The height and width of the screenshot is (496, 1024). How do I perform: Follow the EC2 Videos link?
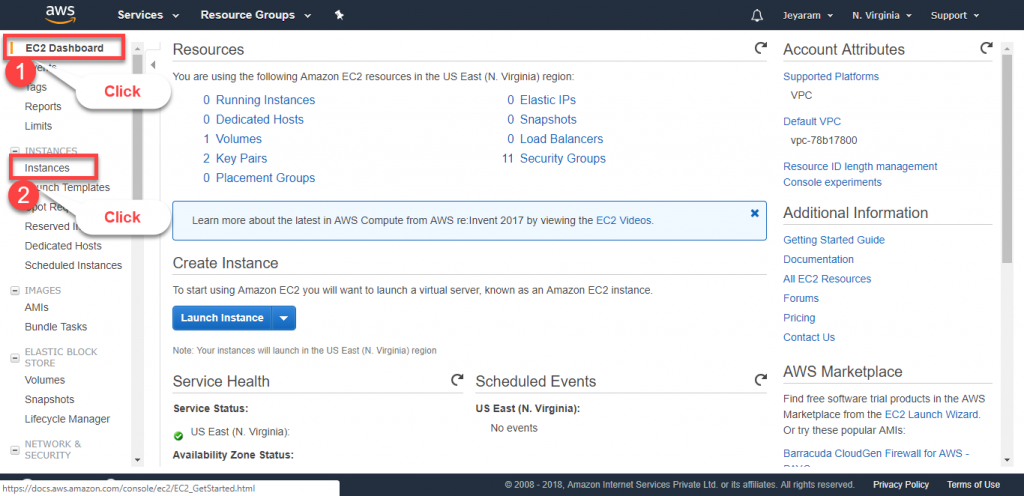pyautogui.click(x=624, y=221)
